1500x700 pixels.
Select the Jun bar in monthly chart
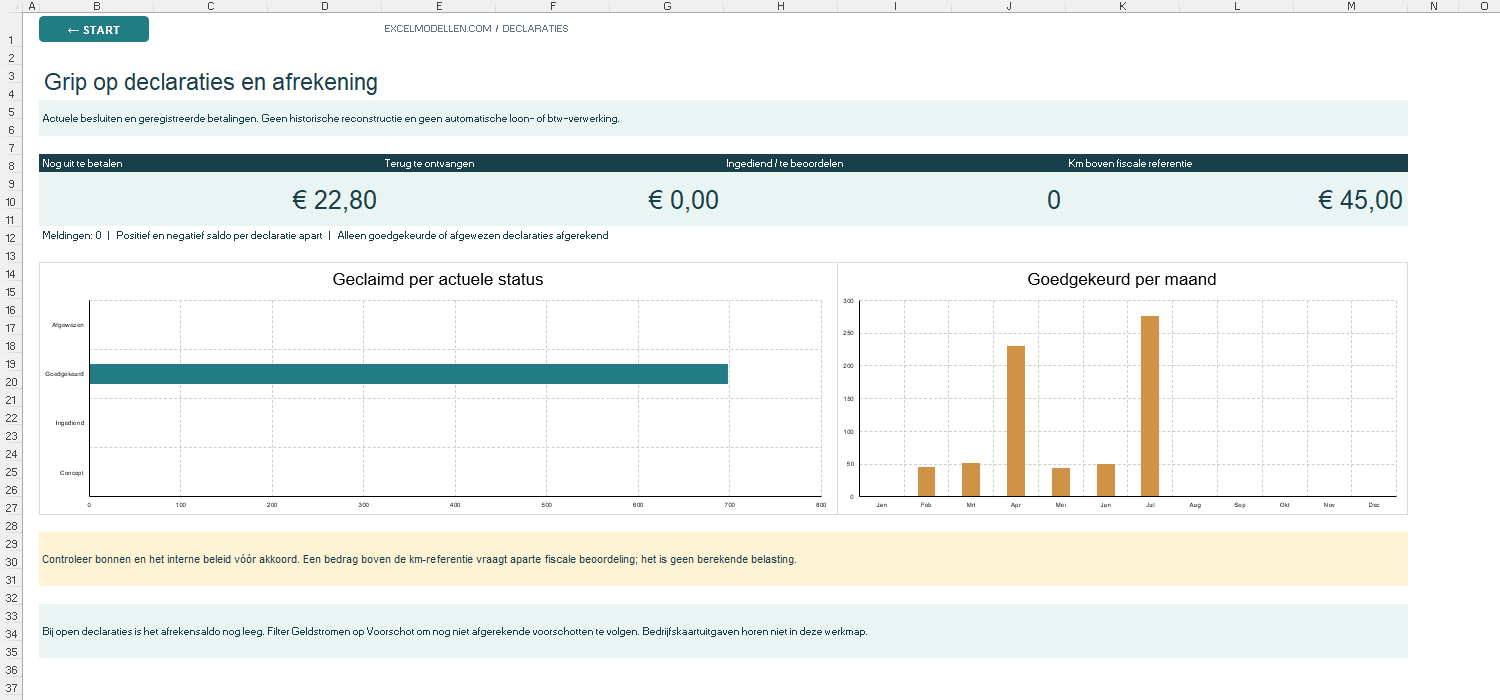point(1105,480)
